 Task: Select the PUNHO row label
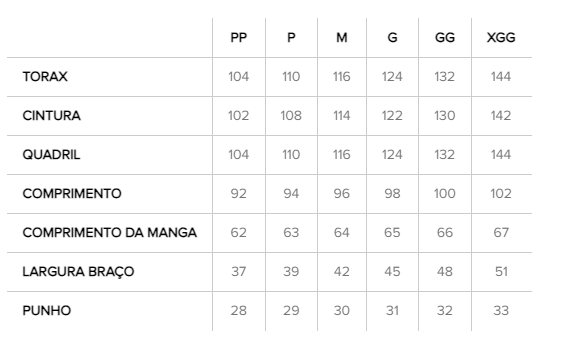[x=47, y=310]
